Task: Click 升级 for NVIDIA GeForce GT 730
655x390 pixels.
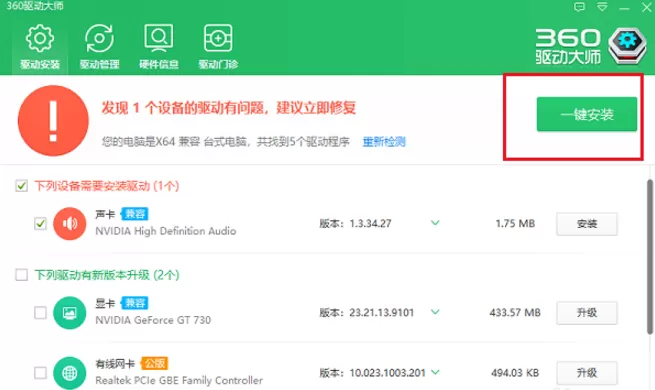Action: pyautogui.click(x=587, y=313)
